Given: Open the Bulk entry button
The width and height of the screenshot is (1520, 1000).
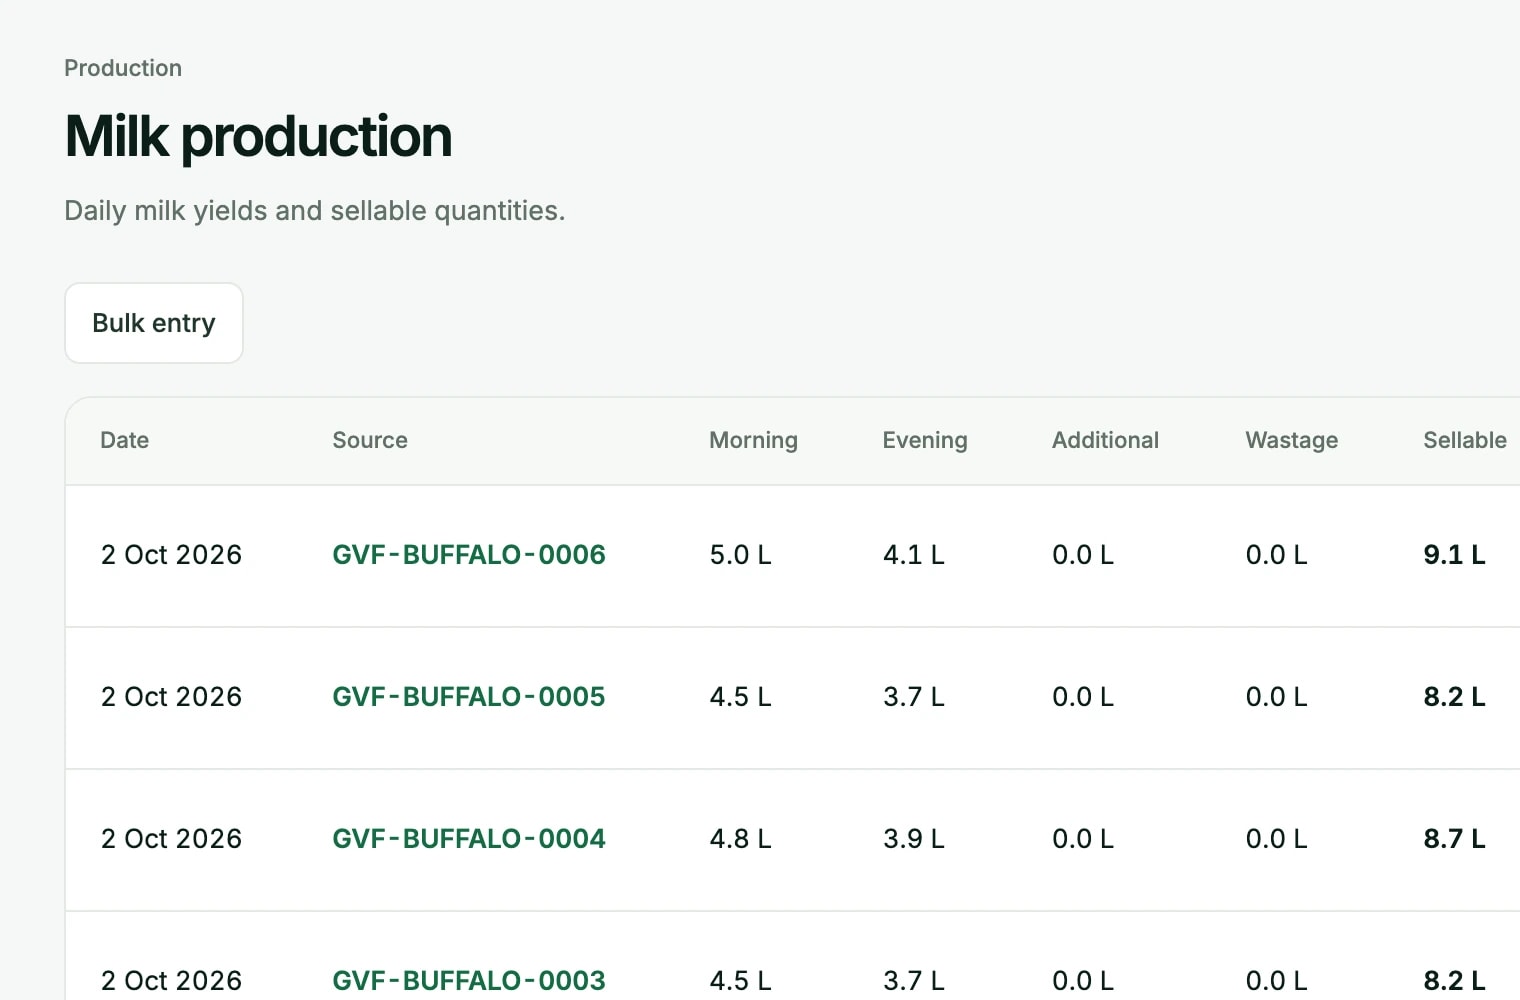Looking at the screenshot, I should pyautogui.click(x=154, y=323).
